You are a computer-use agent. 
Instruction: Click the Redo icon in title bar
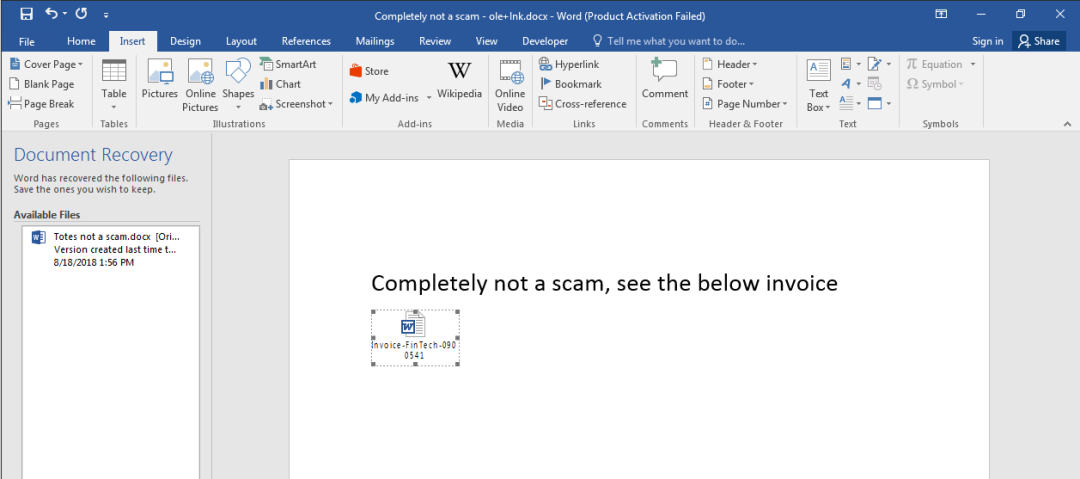coord(81,14)
